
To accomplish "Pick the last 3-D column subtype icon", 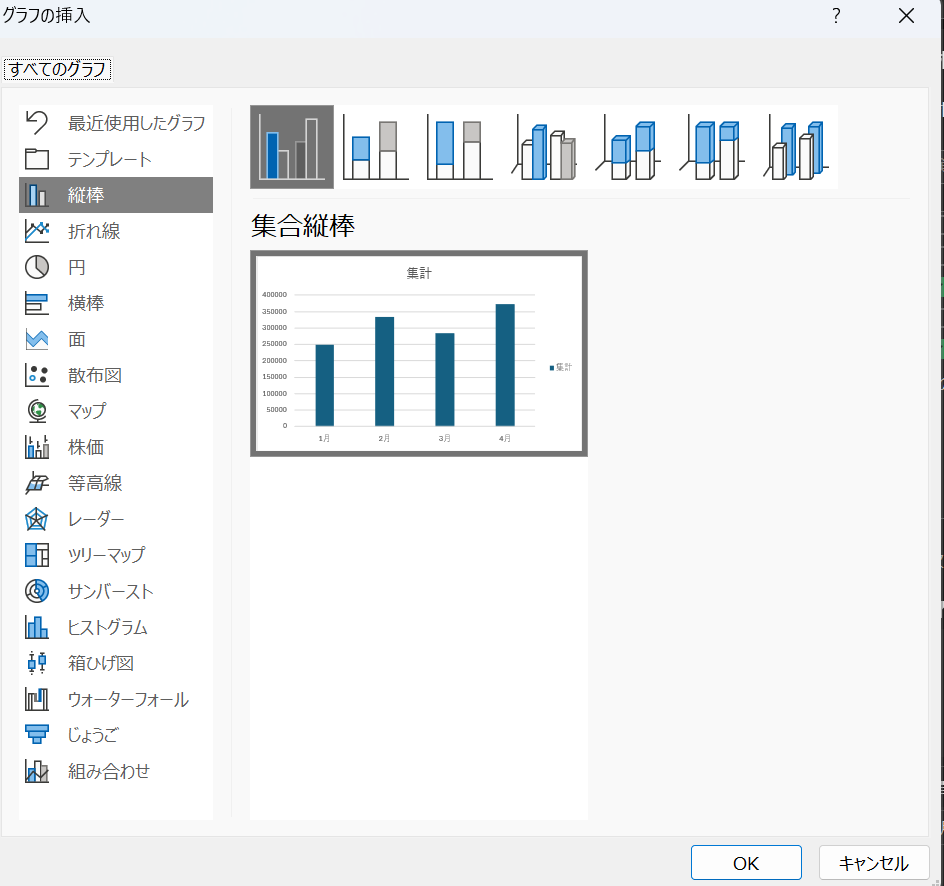I will tap(796, 148).
